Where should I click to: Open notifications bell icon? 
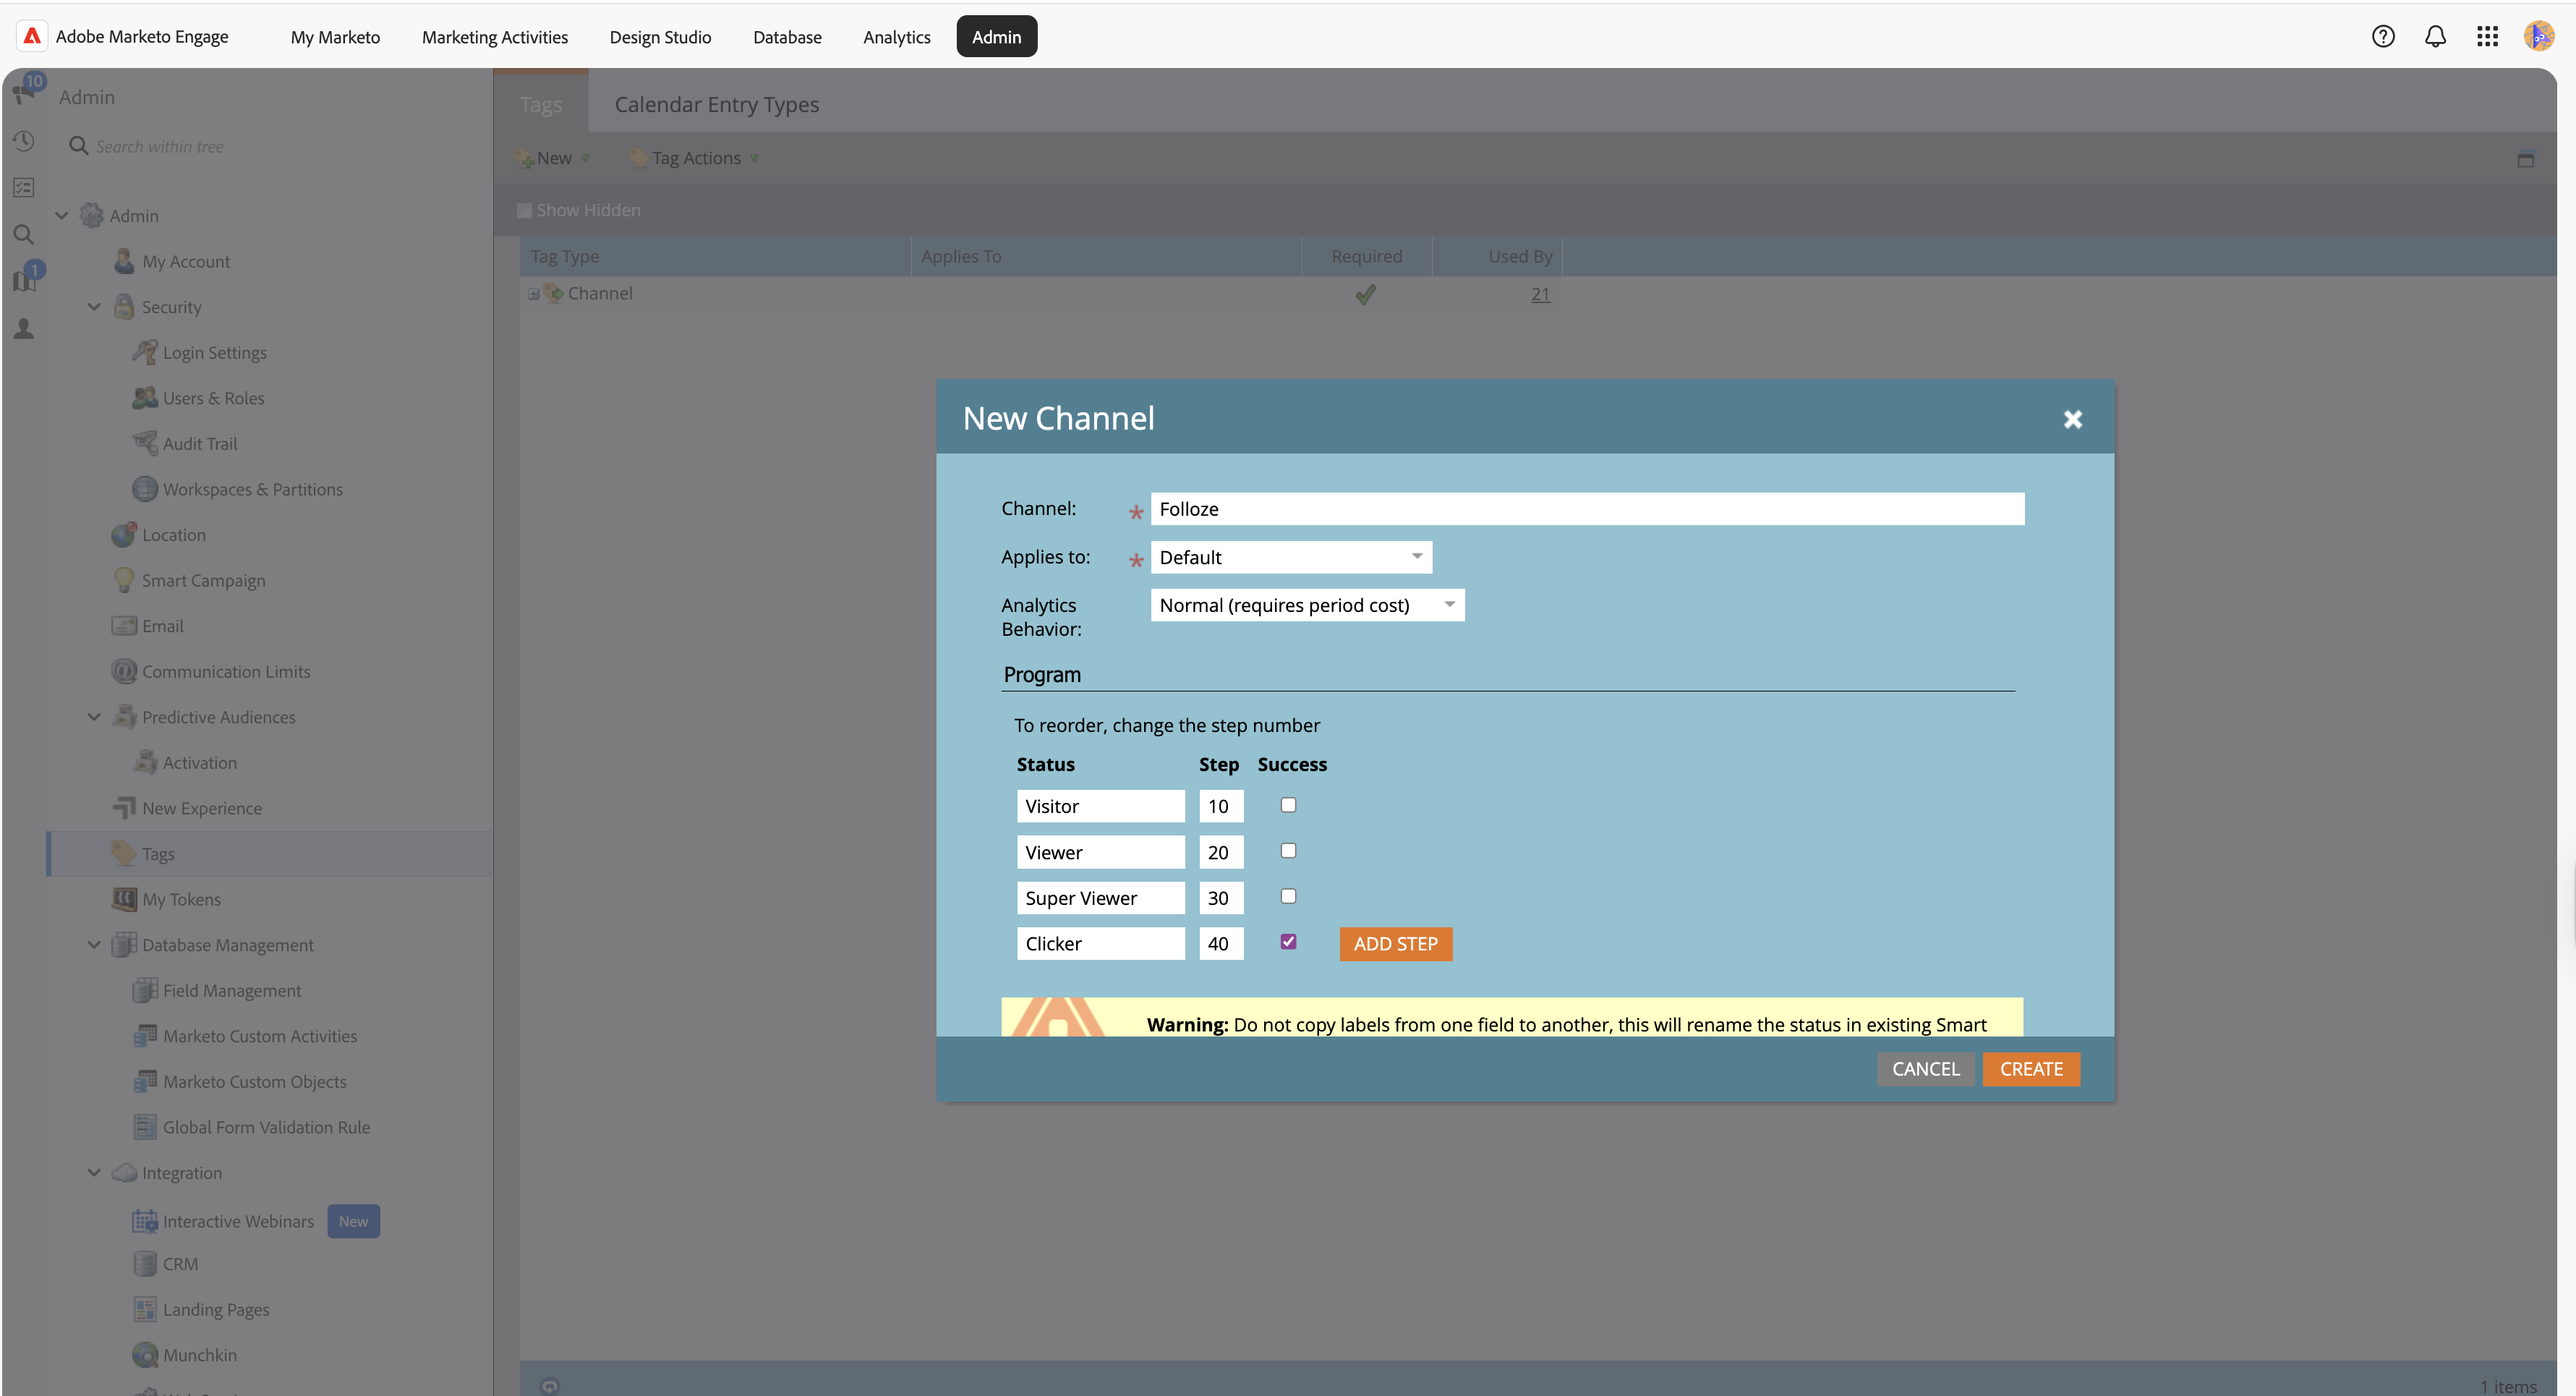(x=2435, y=37)
